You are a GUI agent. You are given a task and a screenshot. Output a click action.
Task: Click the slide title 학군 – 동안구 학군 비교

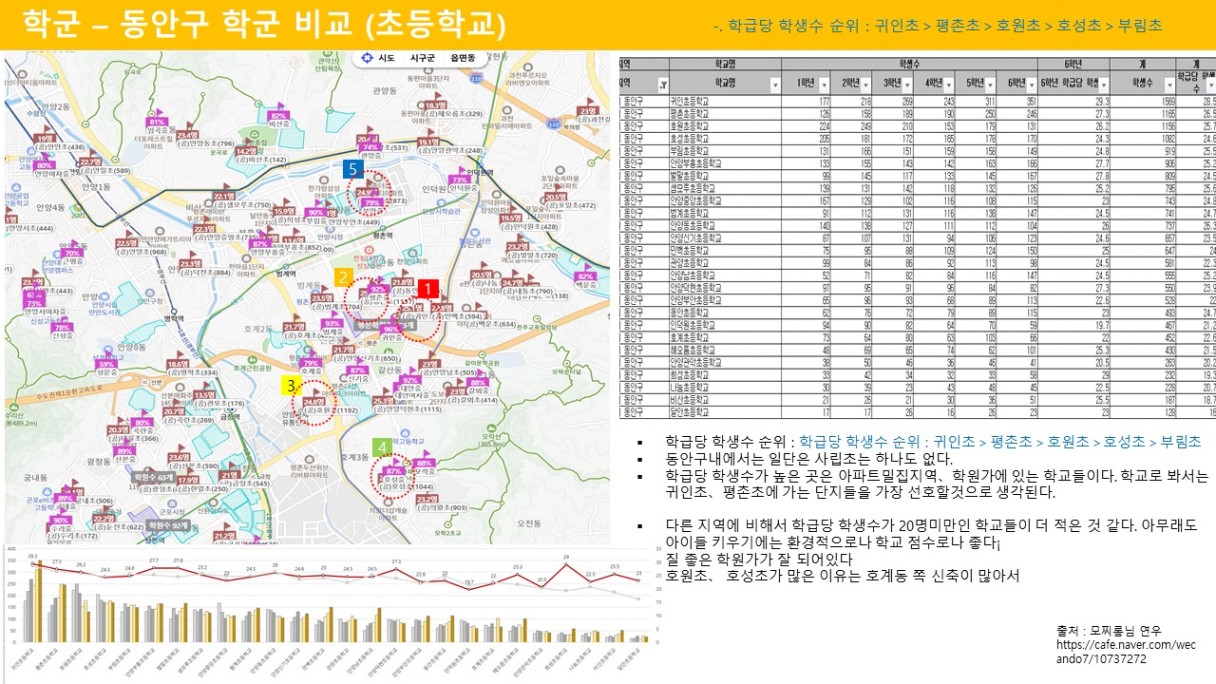[x=264, y=24]
